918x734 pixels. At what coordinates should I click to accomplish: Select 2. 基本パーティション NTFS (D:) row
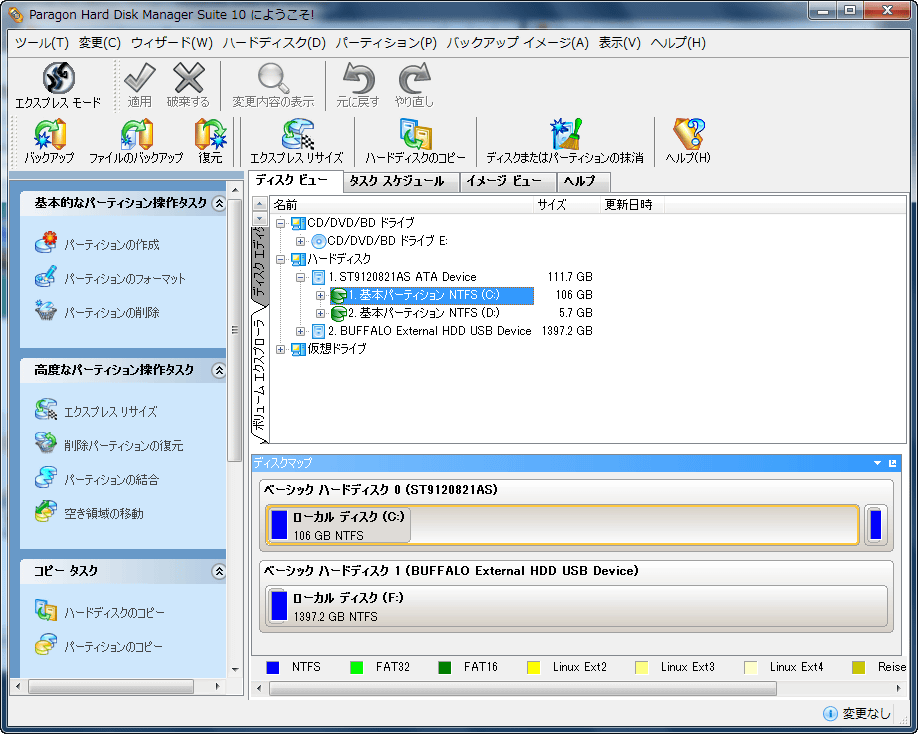[x=424, y=313]
